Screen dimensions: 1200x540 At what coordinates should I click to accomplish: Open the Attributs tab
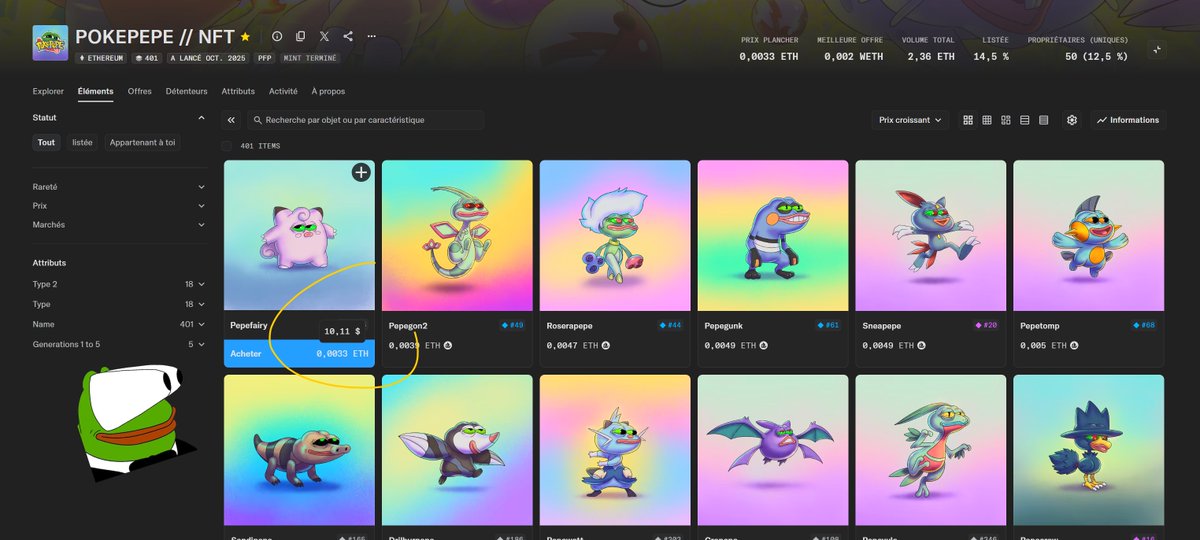click(x=238, y=91)
